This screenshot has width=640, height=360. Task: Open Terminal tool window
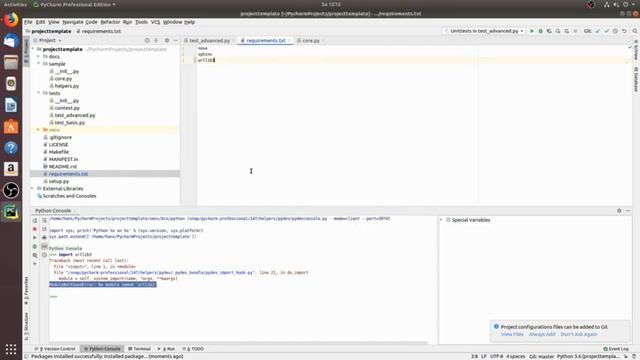click(139, 349)
